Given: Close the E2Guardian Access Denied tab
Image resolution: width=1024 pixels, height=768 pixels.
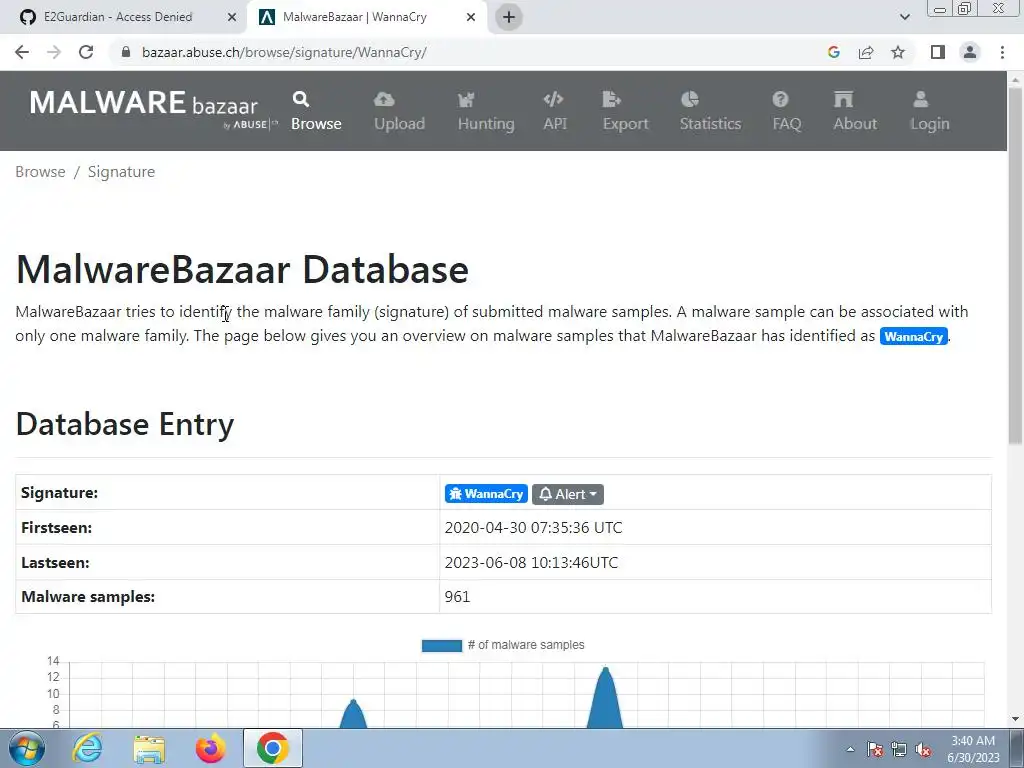Looking at the screenshot, I should (x=232, y=17).
